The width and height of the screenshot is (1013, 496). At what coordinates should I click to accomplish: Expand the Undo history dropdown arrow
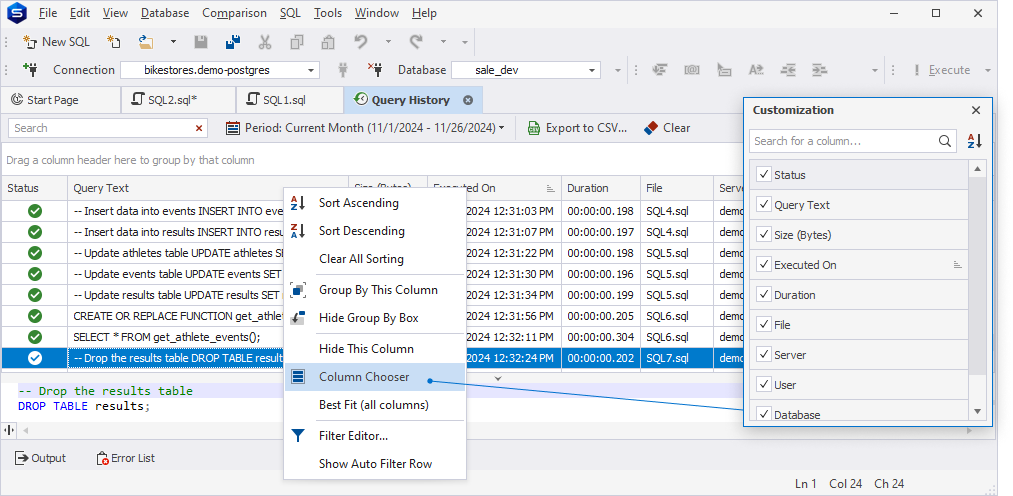pos(388,42)
